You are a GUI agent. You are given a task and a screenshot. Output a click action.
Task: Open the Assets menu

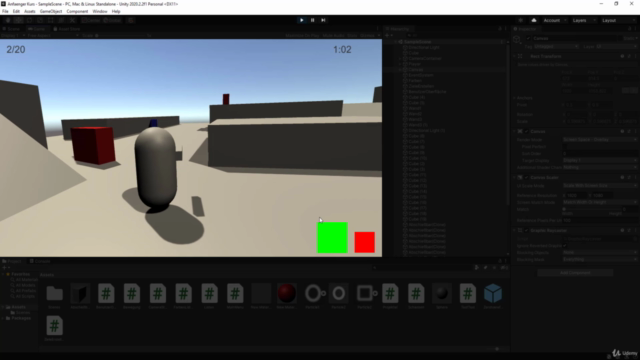pyautogui.click(x=30, y=11)
